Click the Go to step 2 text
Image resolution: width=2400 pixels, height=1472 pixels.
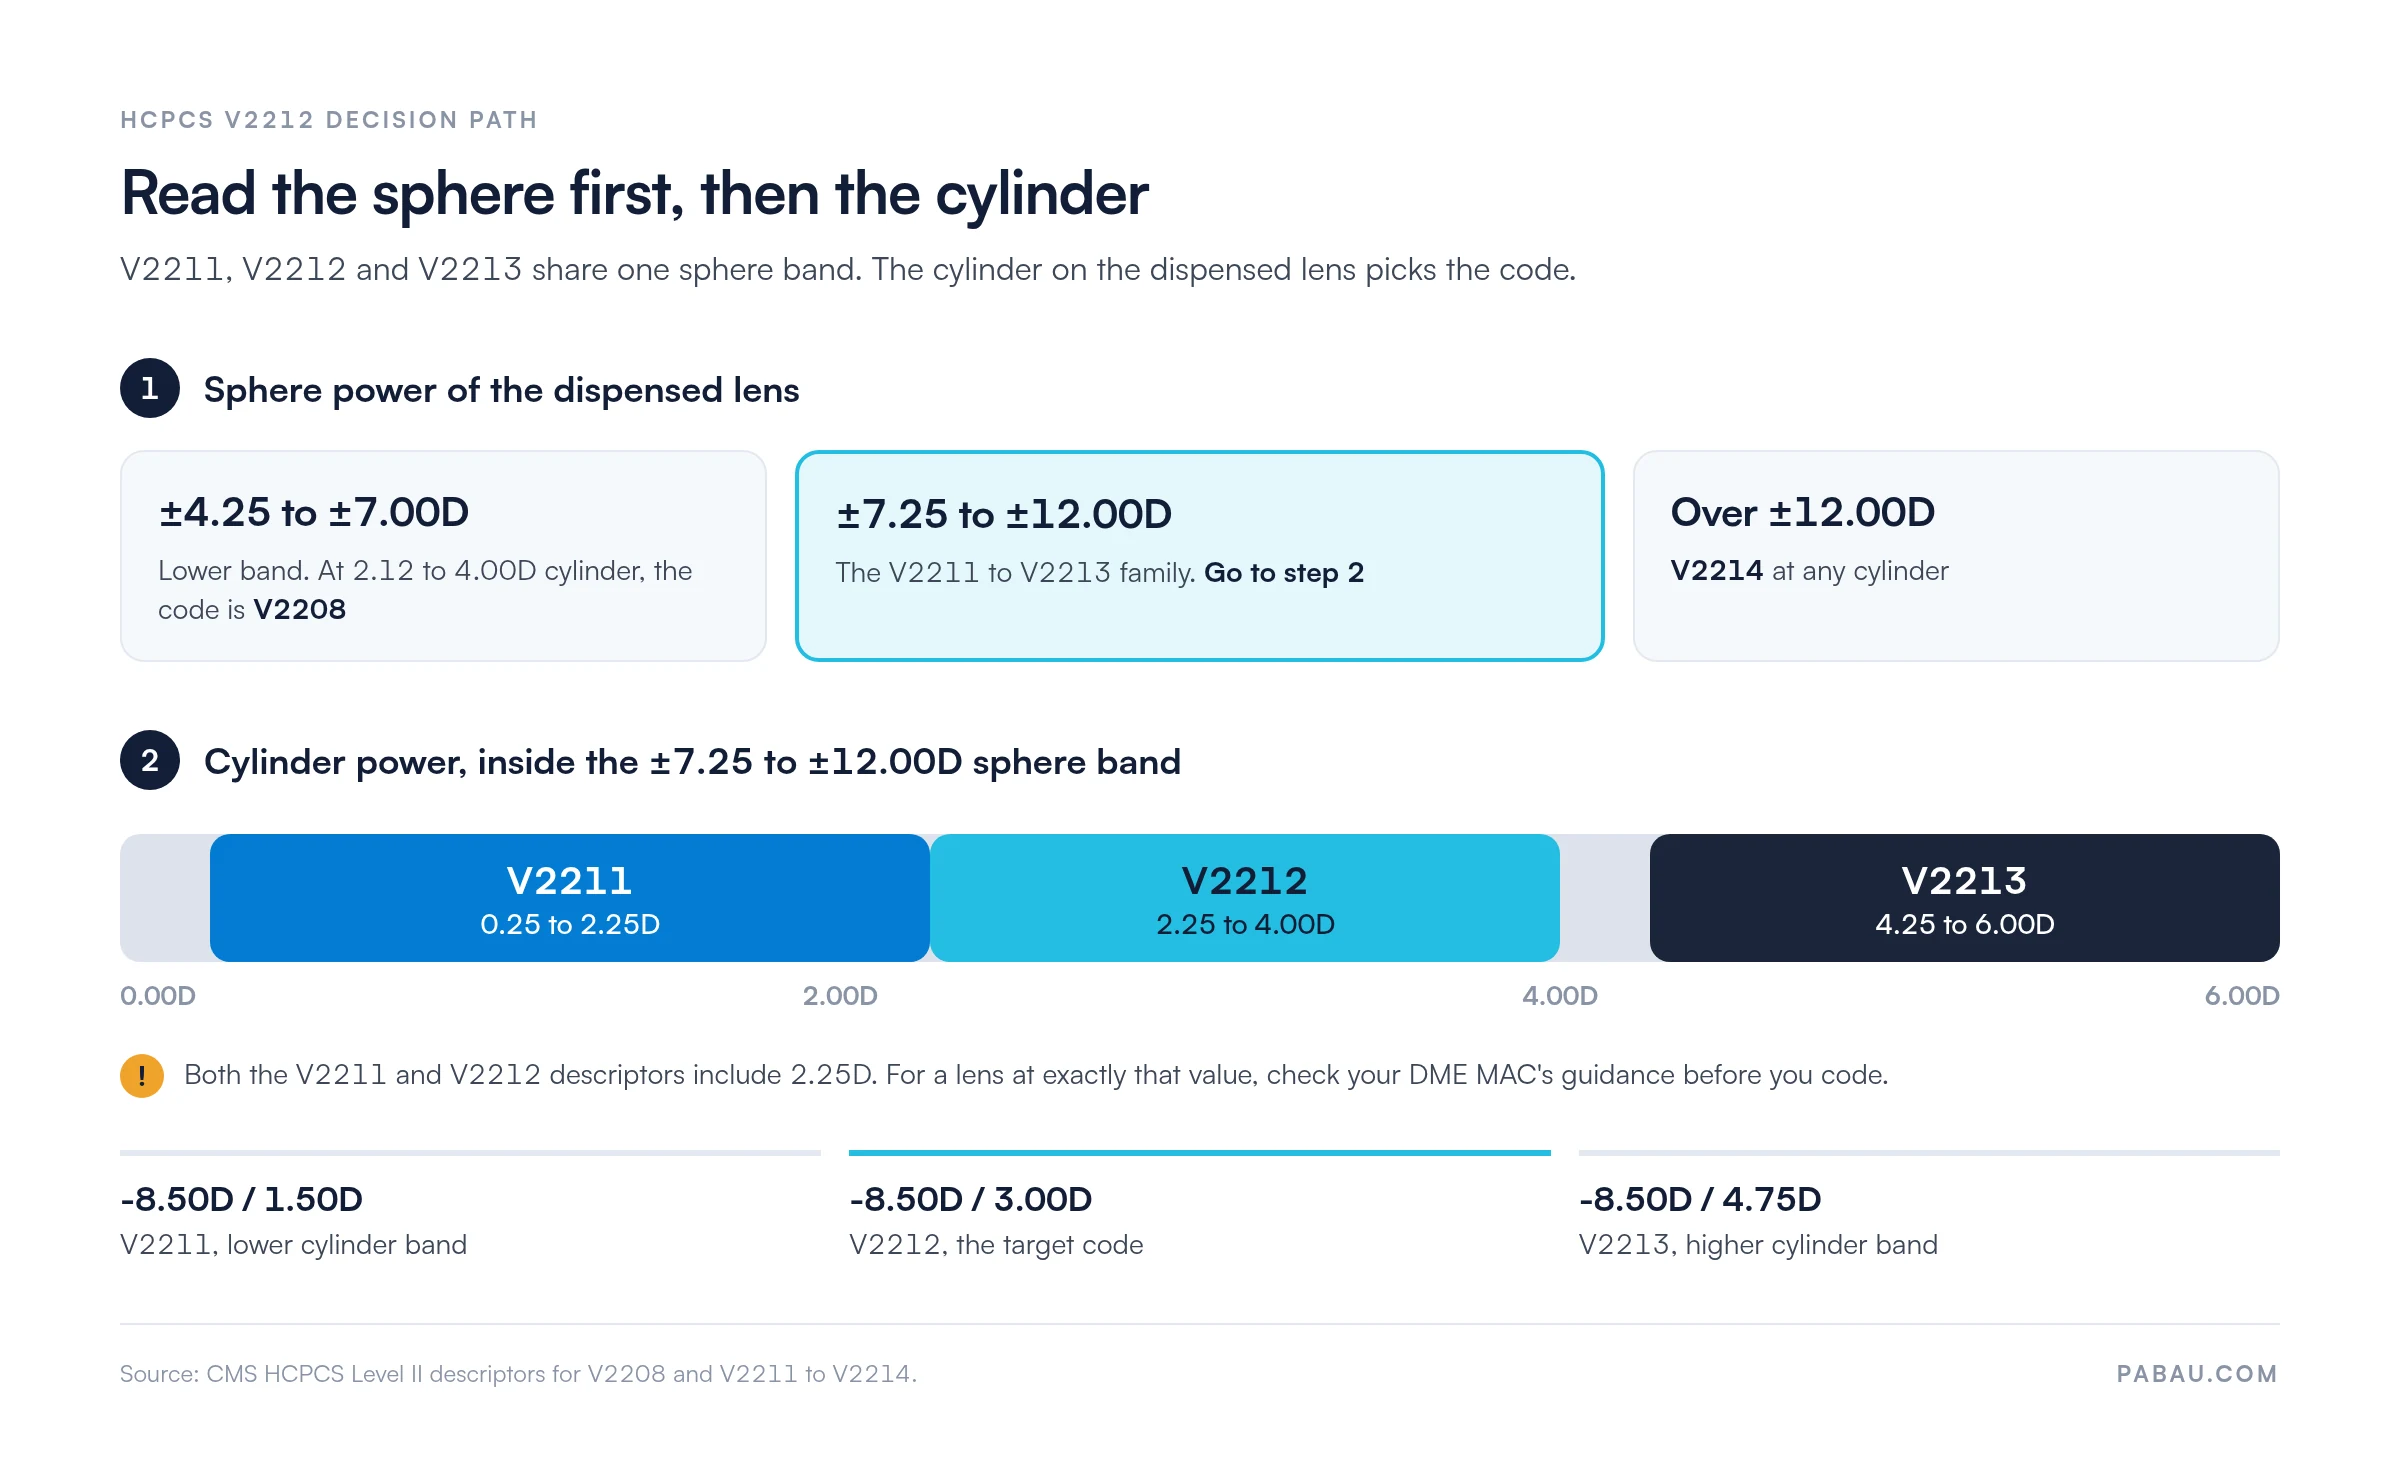tap(1284, 573)
